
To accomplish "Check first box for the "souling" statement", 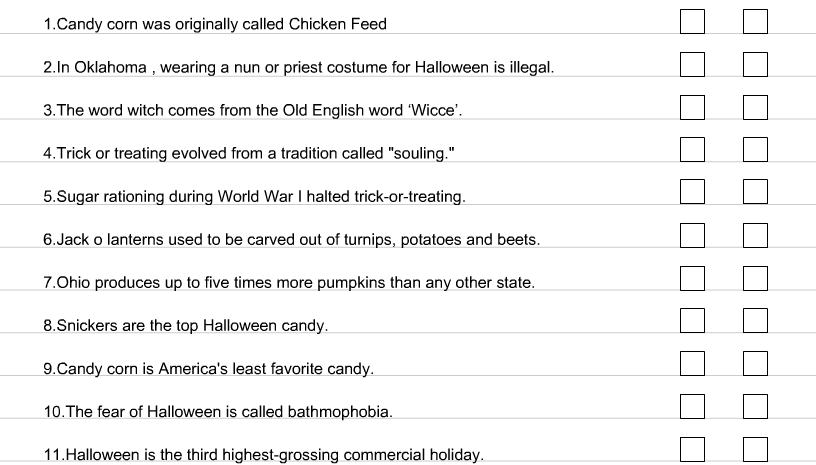I will click(x=692, y=150).
